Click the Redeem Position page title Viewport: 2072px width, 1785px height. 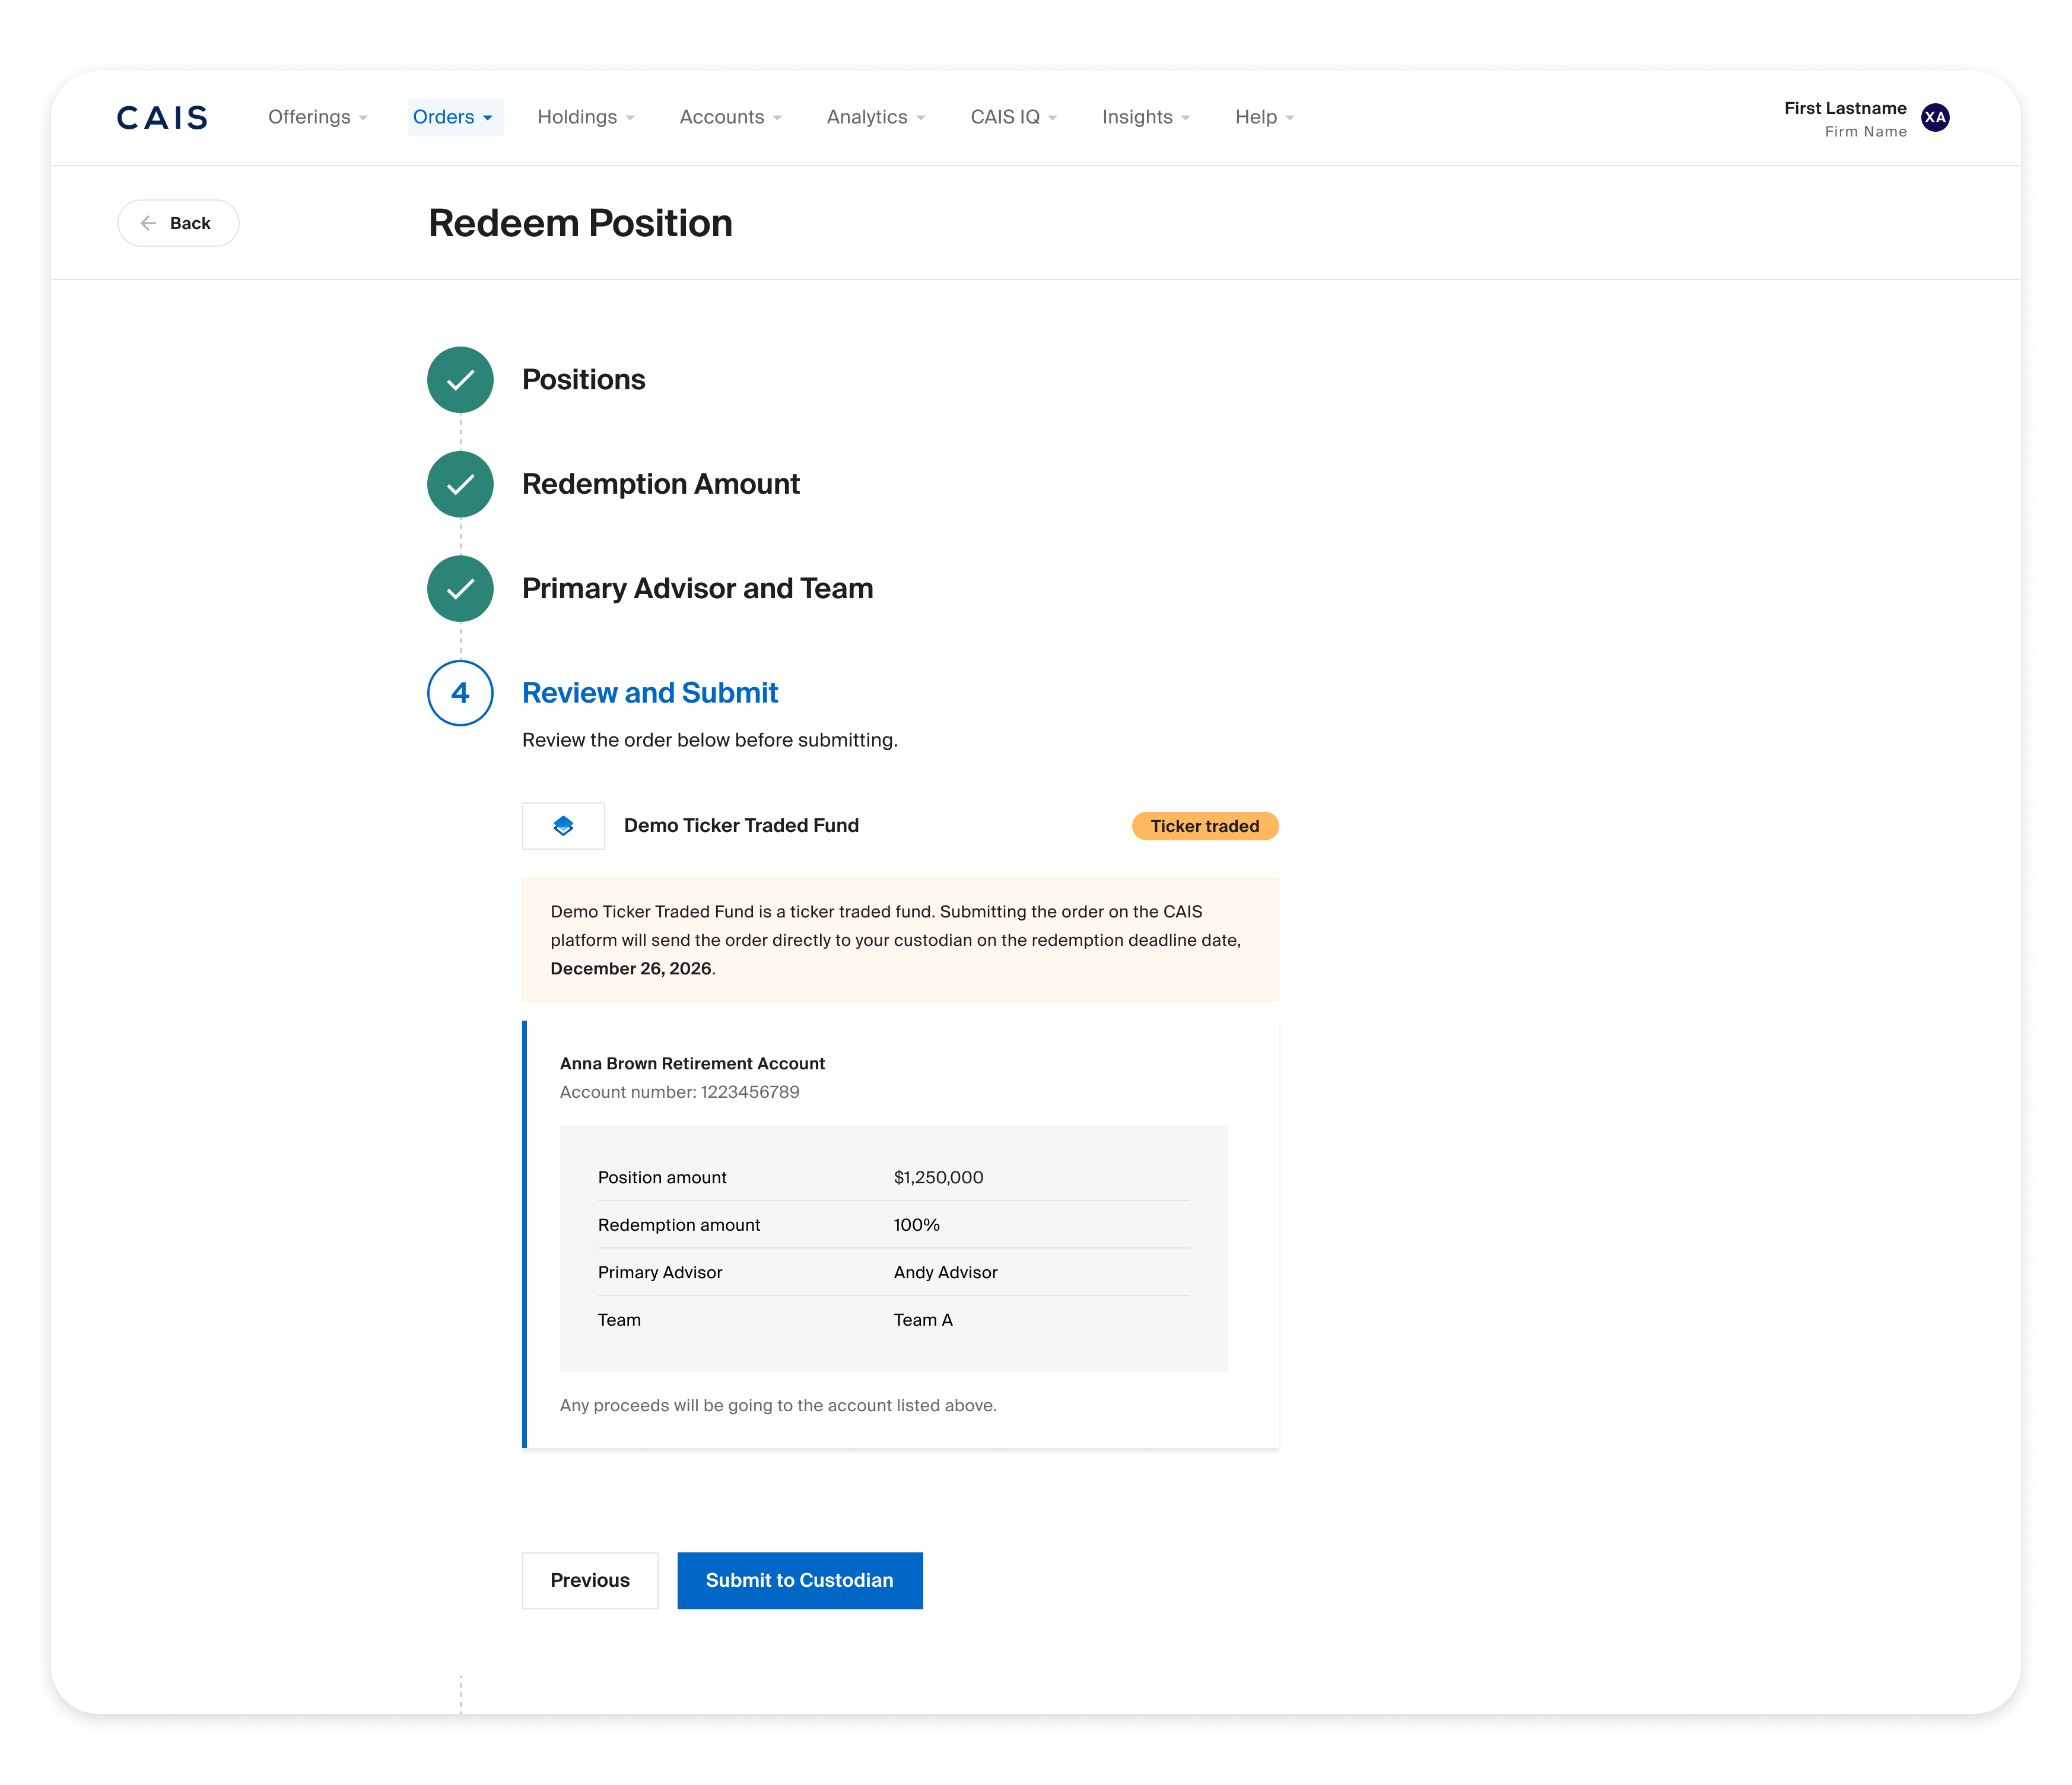coord(580,223)
